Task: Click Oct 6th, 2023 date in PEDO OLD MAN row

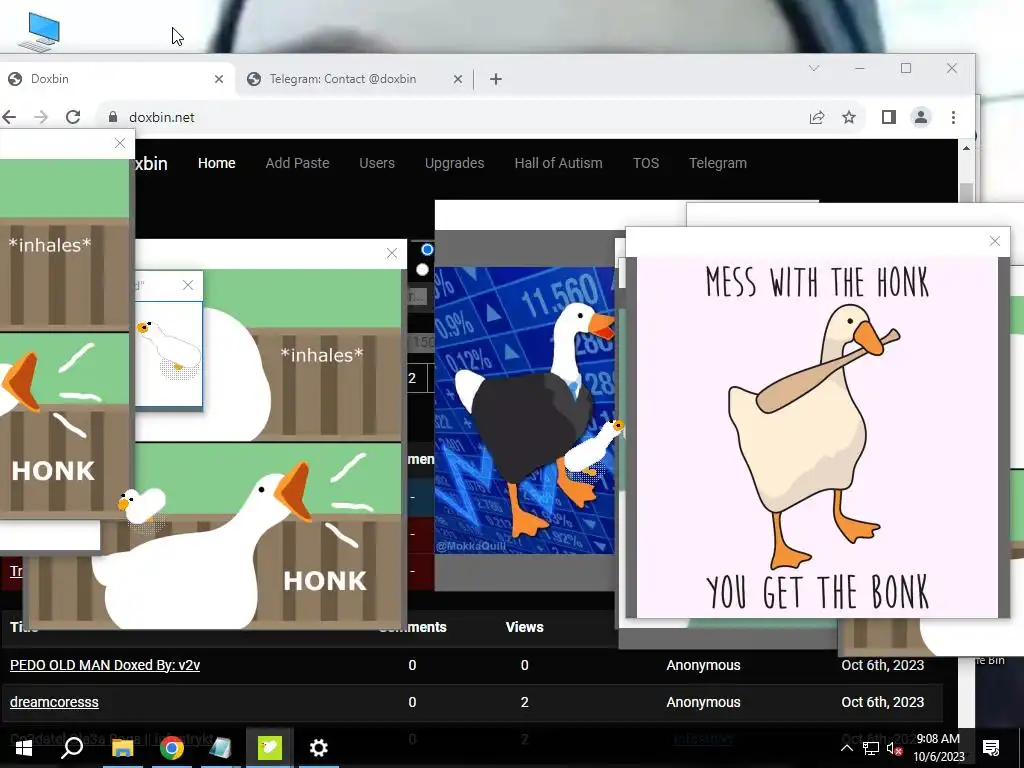Action: [x=882, y=665]
